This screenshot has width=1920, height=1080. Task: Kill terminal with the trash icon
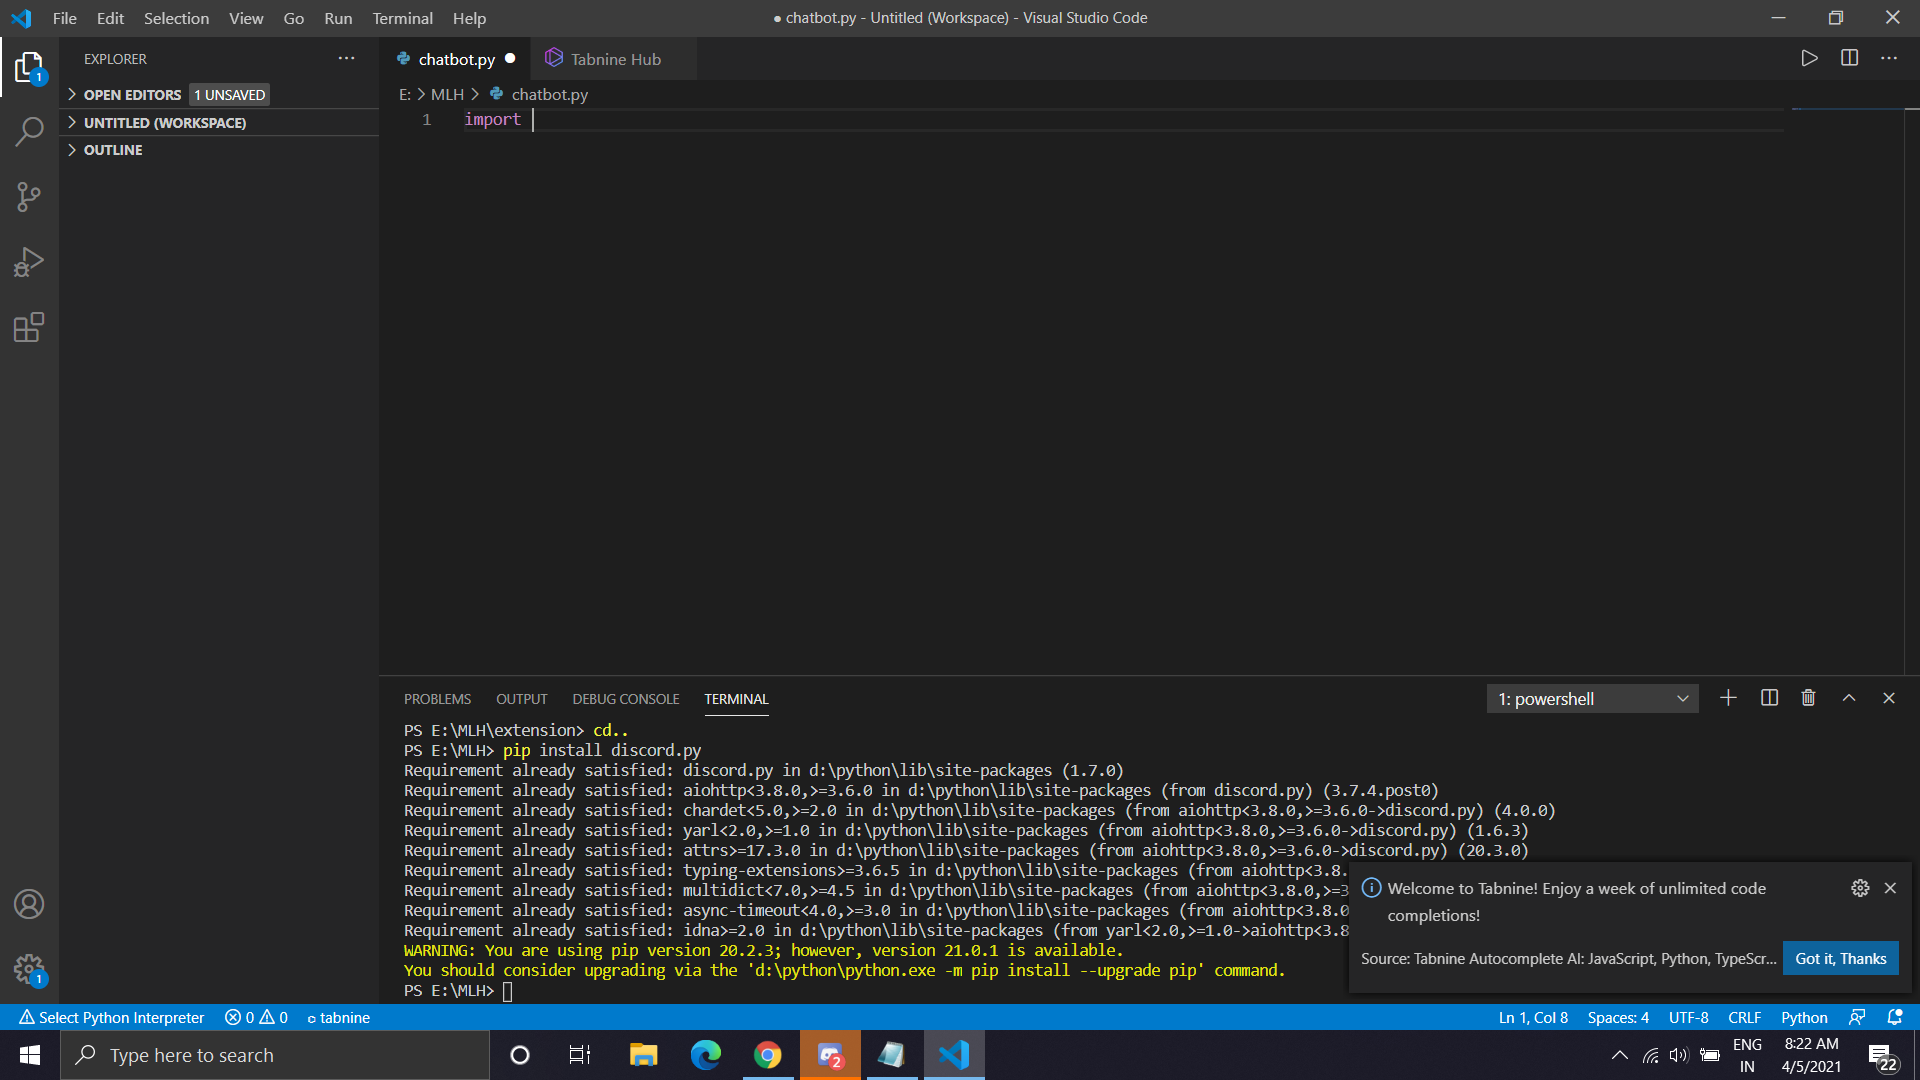(1808, 698)
